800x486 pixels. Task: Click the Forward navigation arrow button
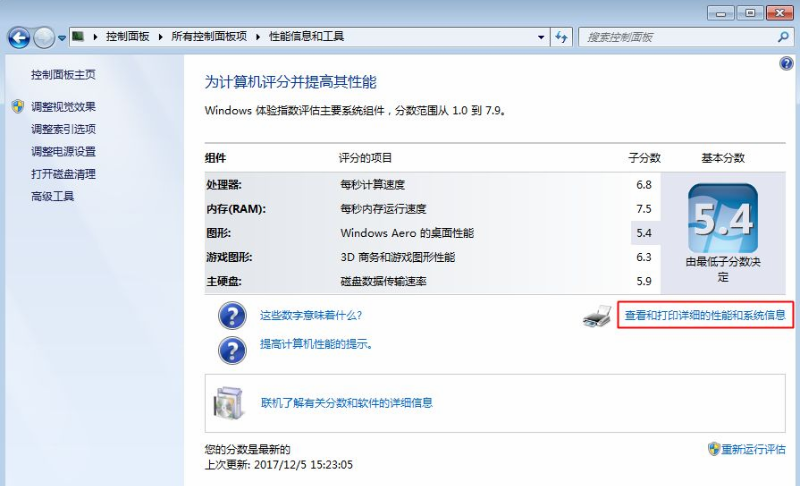point(44,37)
